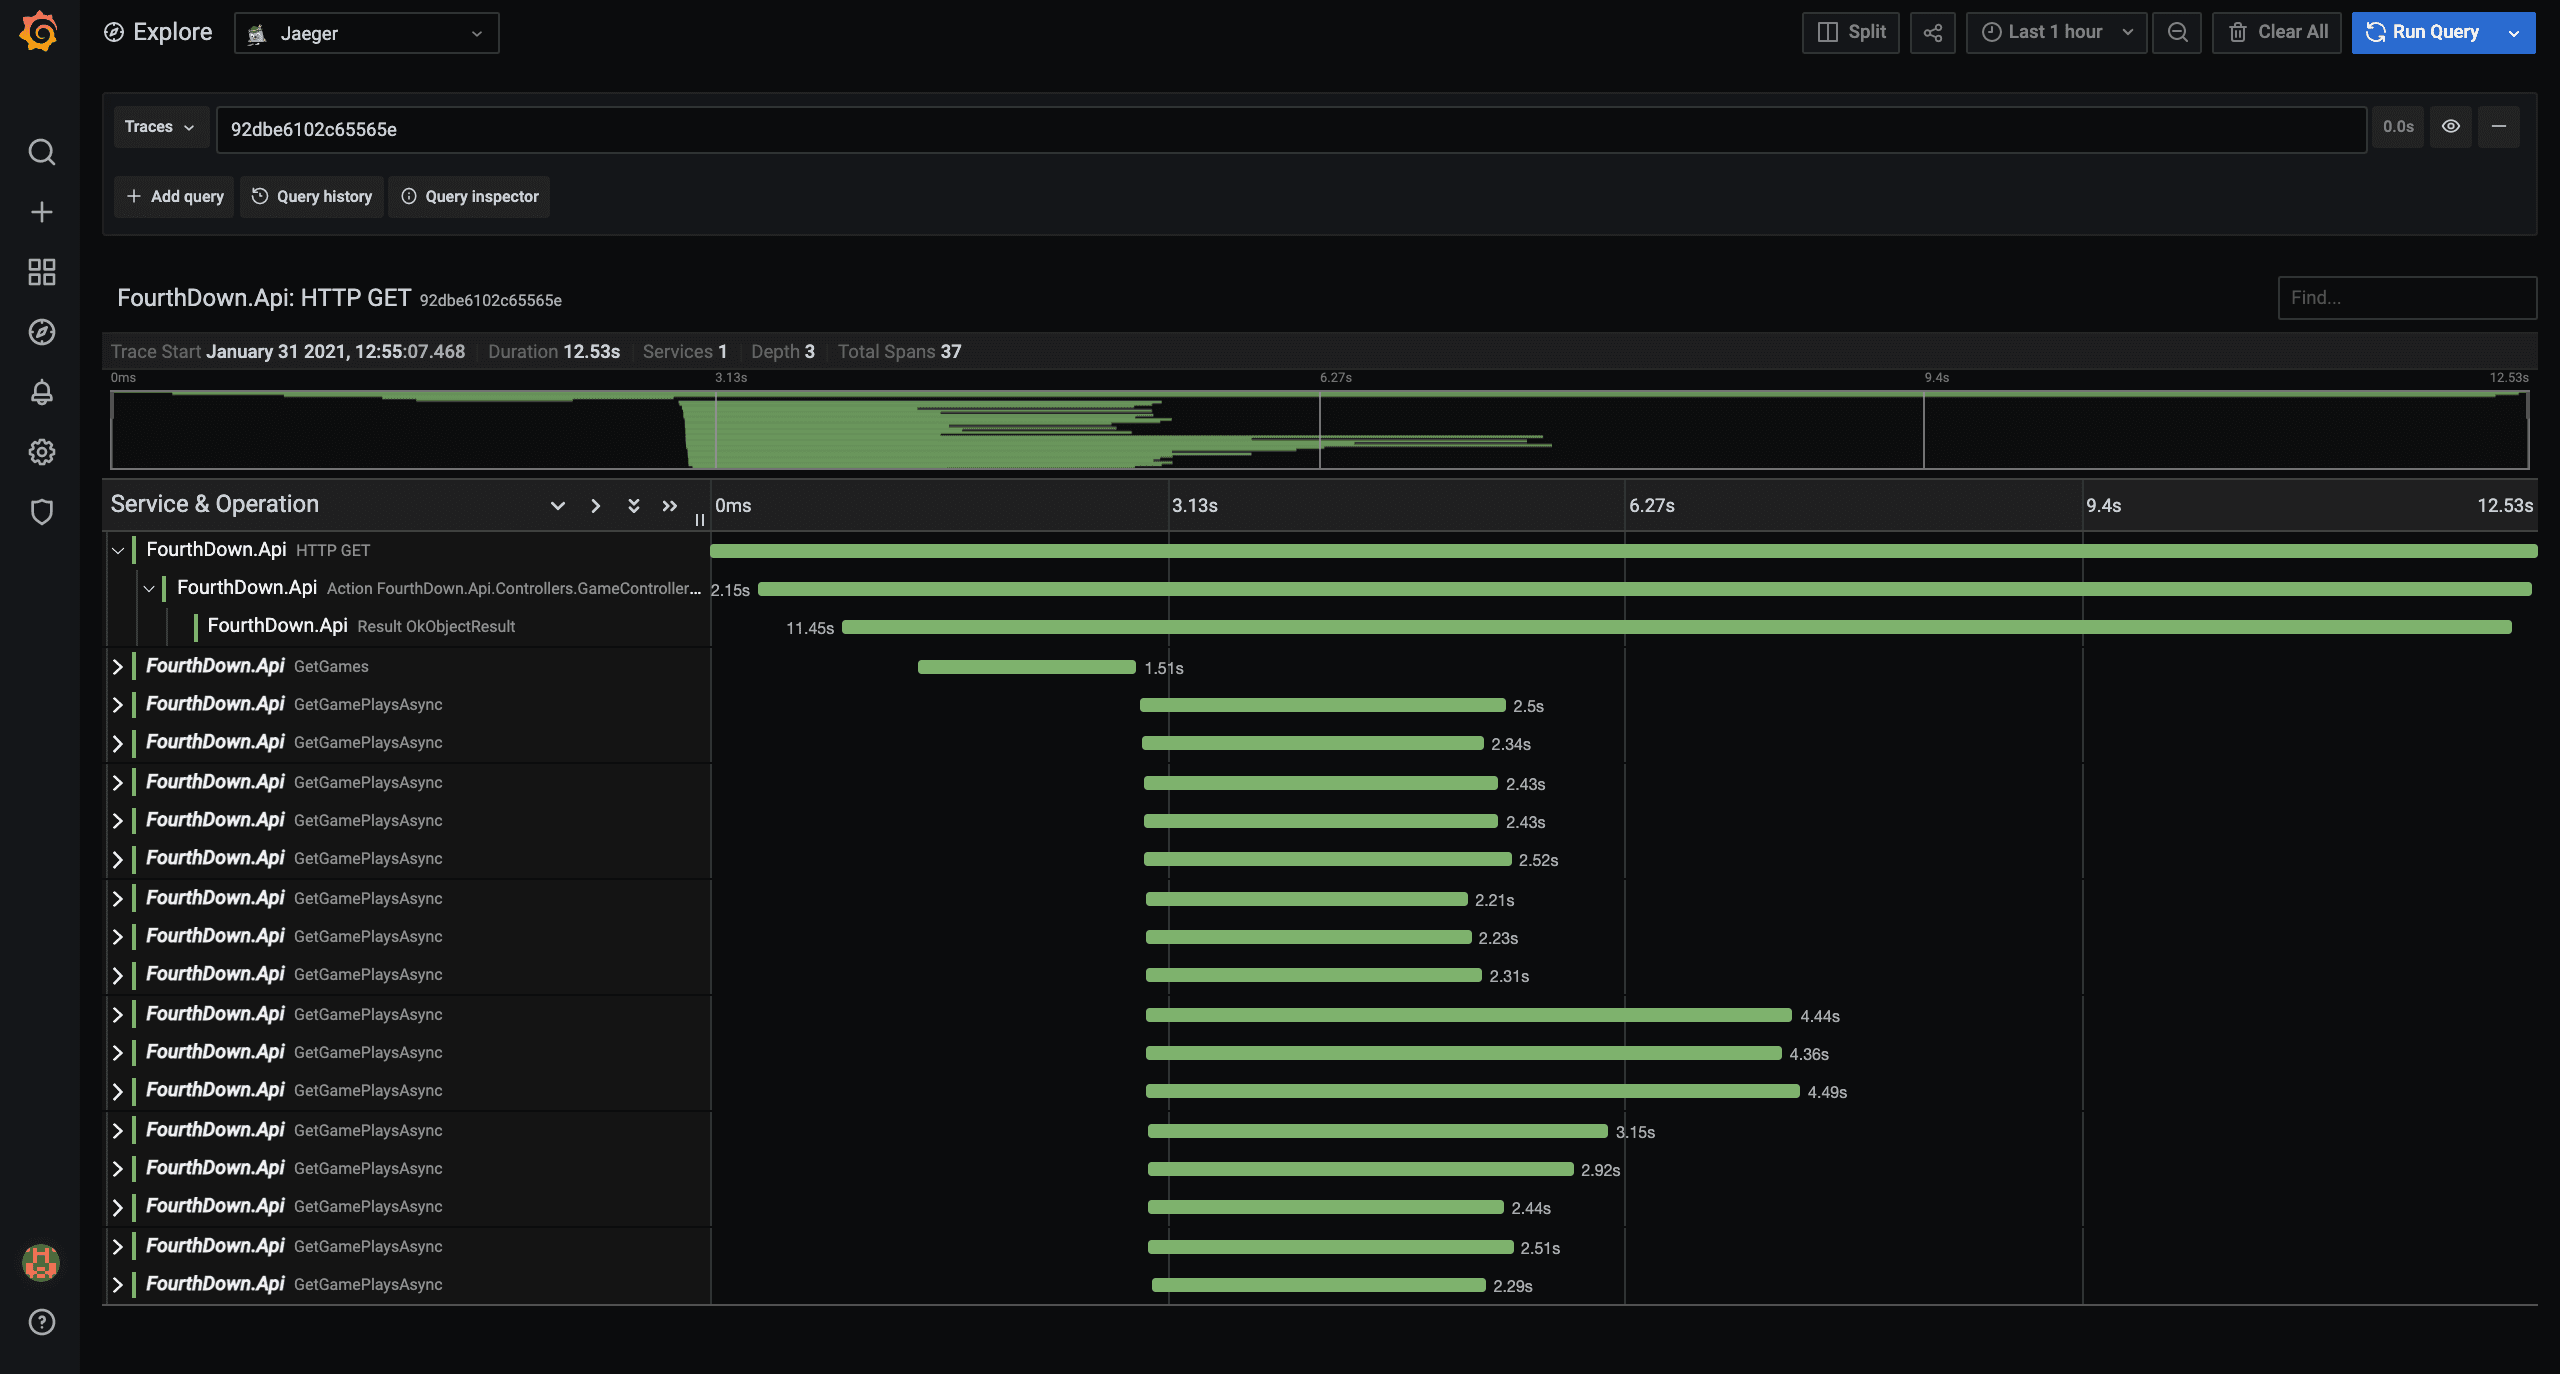Click the sidebar Search magnifier icon
This screenshot has height=1374, width=2560.
tap(41, 152)
